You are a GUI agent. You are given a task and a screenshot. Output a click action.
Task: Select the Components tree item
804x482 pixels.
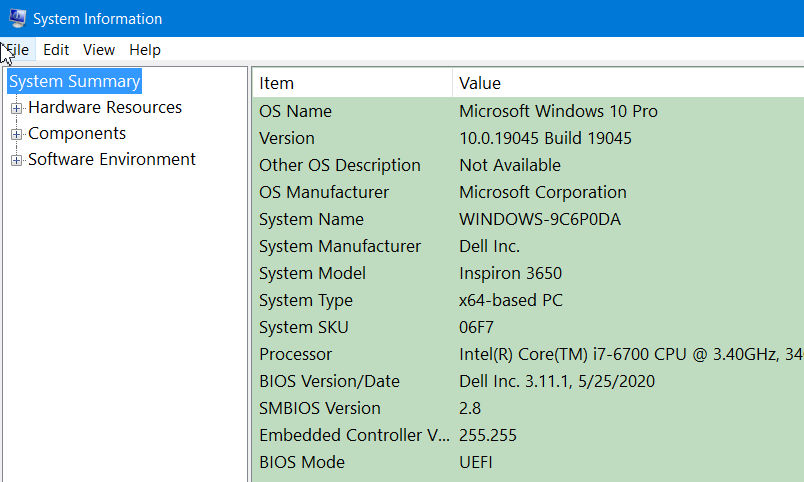click(77, 133)
